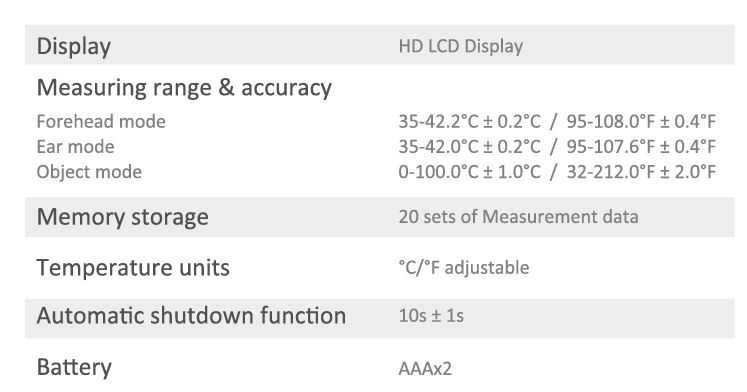
Task: Click the 95-107.6°F ± 0.4°F Fahrenheit value
Action: [641, 147]
